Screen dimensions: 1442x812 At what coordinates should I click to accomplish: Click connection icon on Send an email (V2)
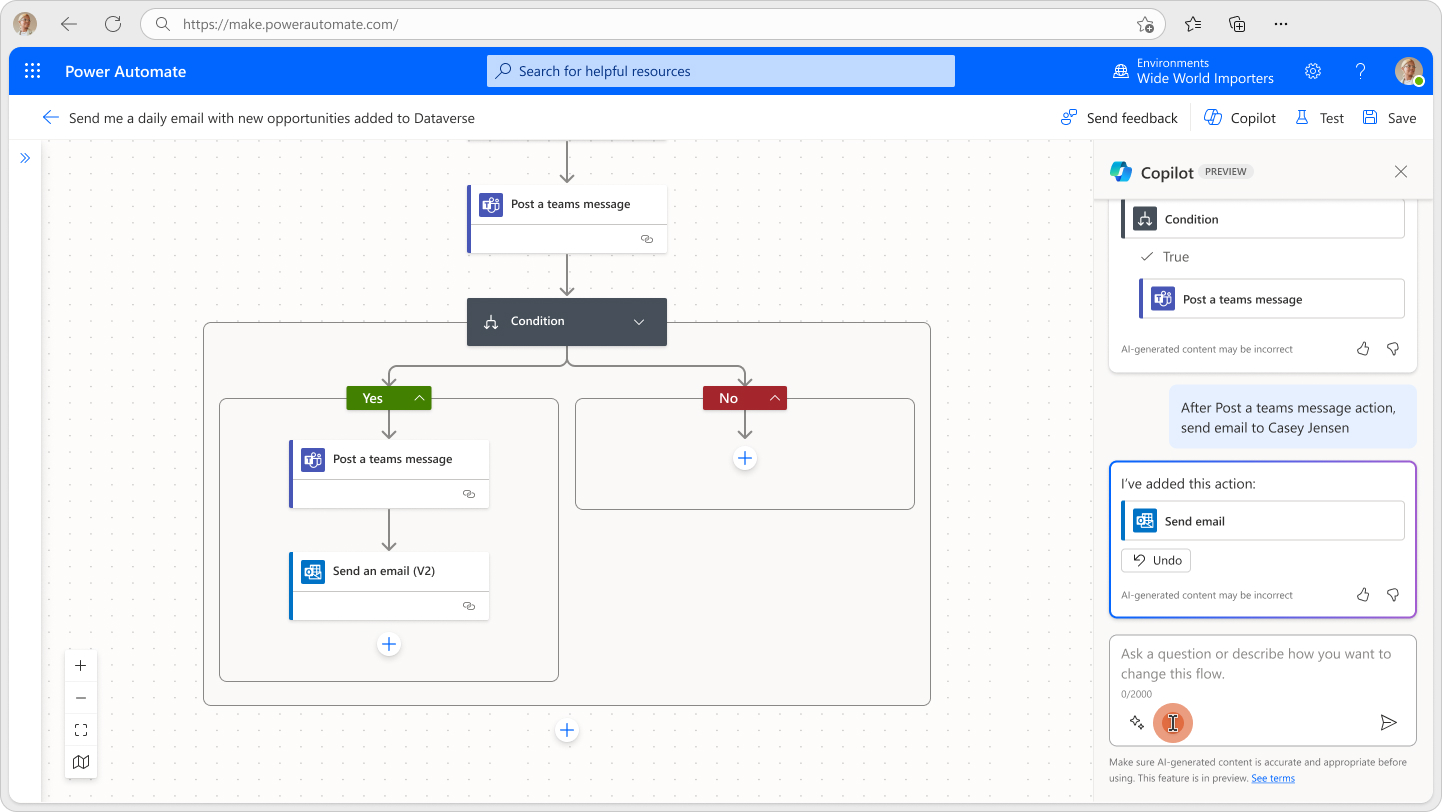[469, 606]
